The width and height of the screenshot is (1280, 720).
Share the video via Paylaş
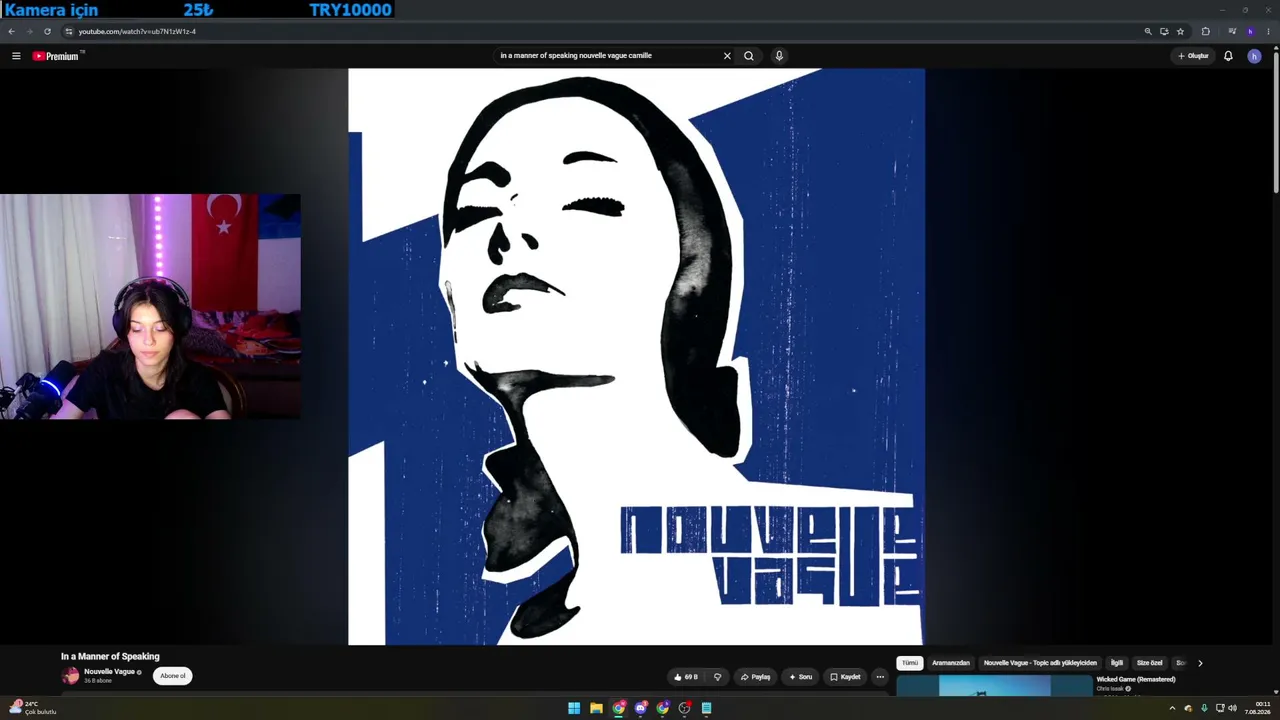click(x=755, y=677)
